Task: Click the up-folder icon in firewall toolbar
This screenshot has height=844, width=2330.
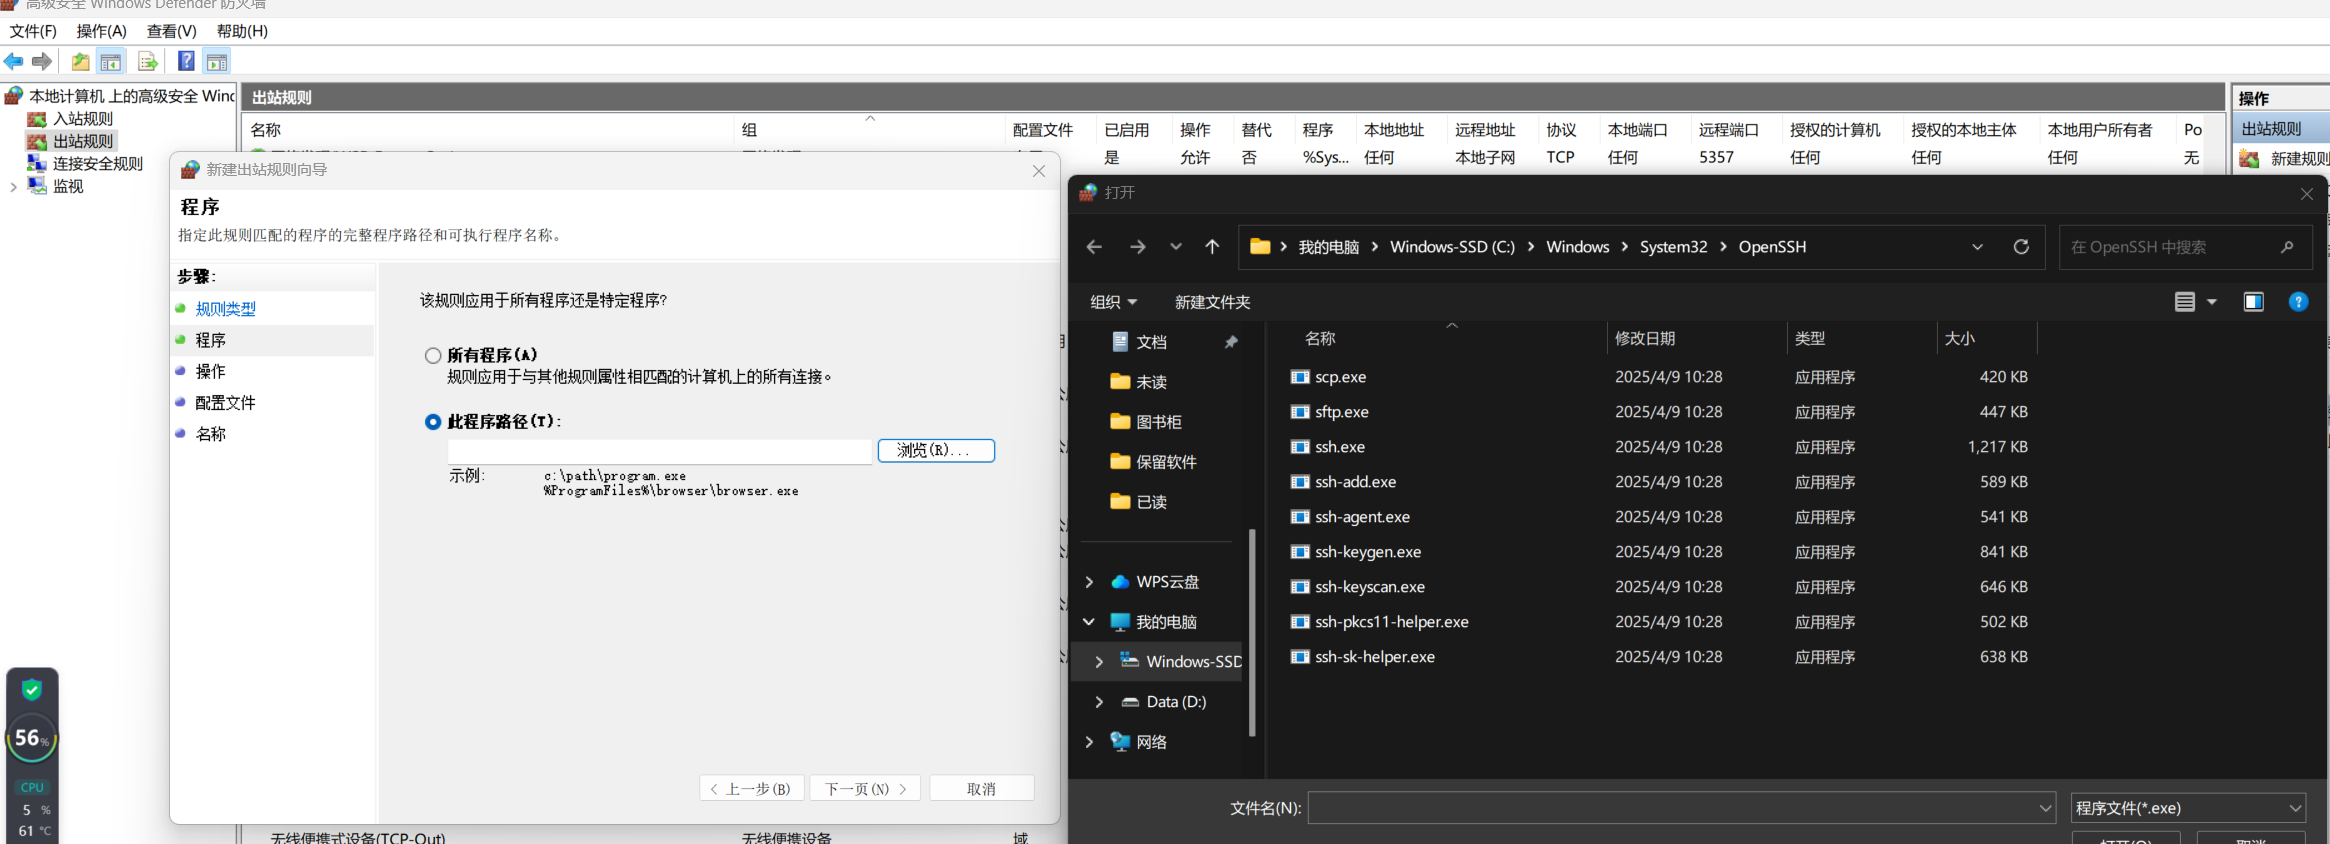Action: [80, 62]
